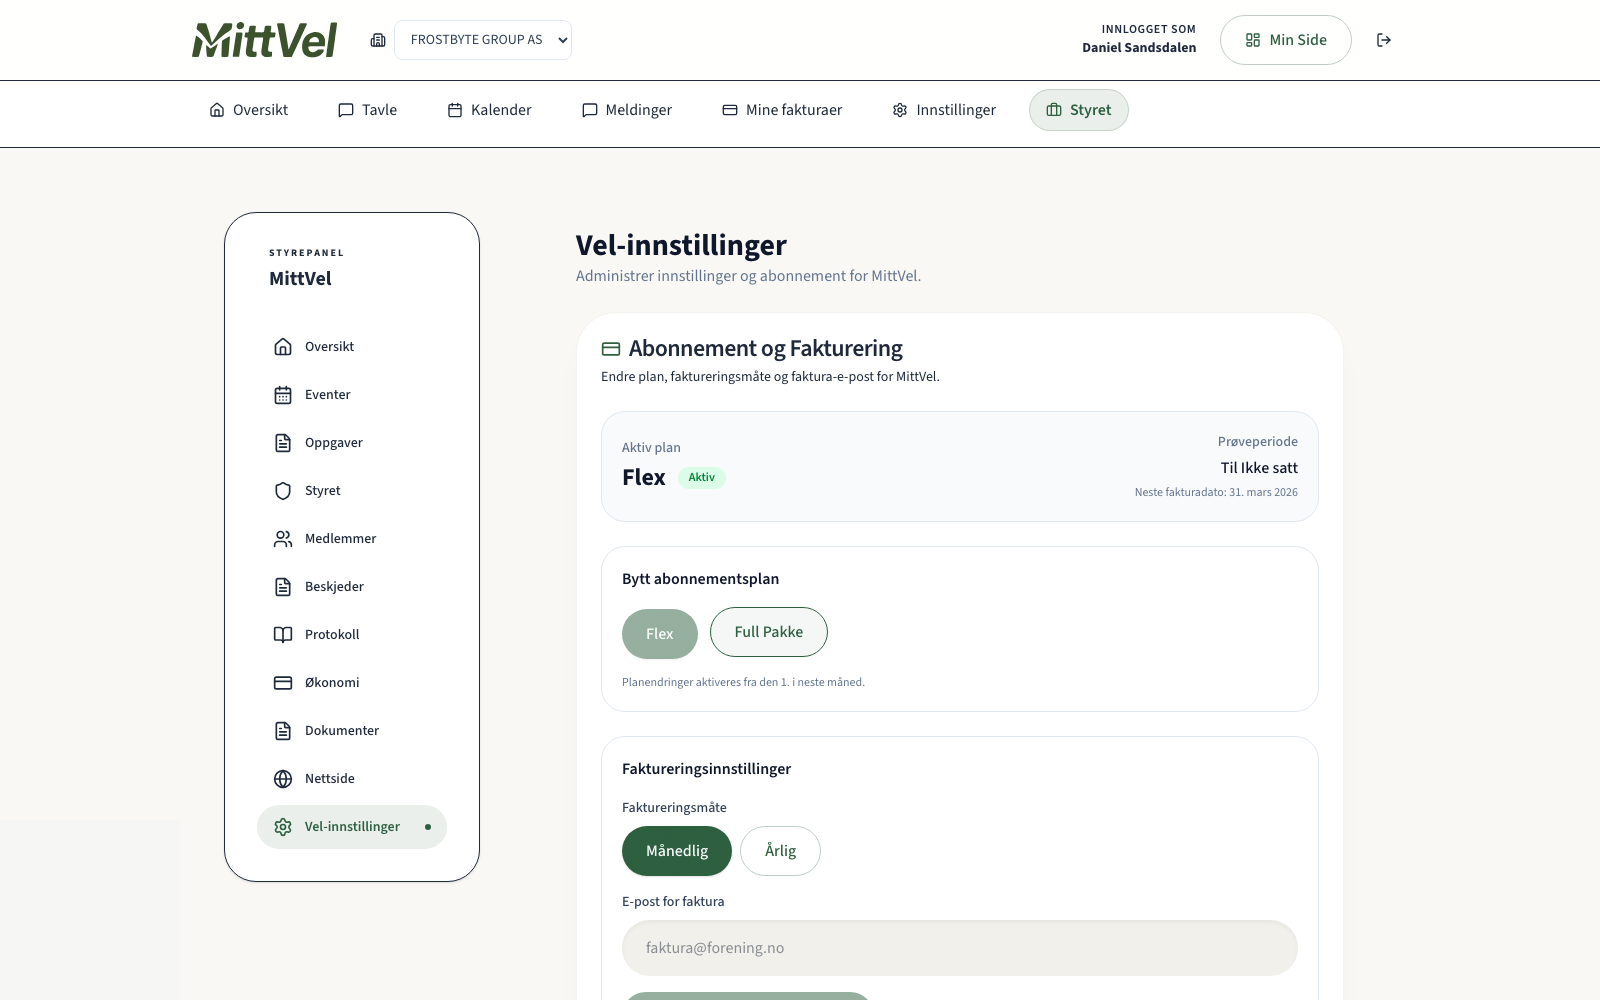Click the logout icon in header
Screen dimensions: 1600x1000
click(x=1384, y=40)
